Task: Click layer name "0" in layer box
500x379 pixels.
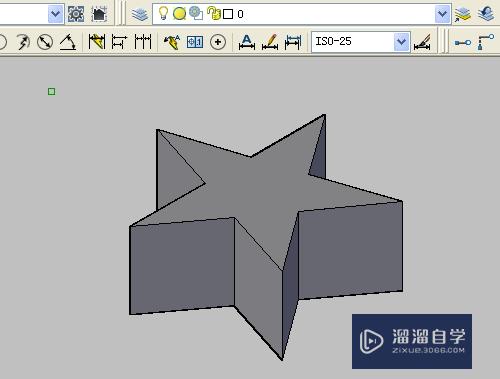Action: click(x=240, y=14)
